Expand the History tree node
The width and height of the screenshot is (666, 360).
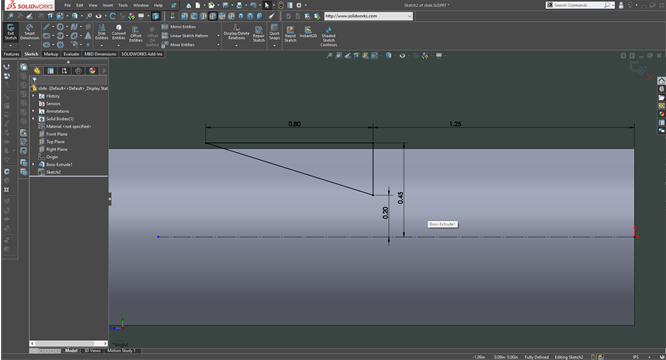34,96
